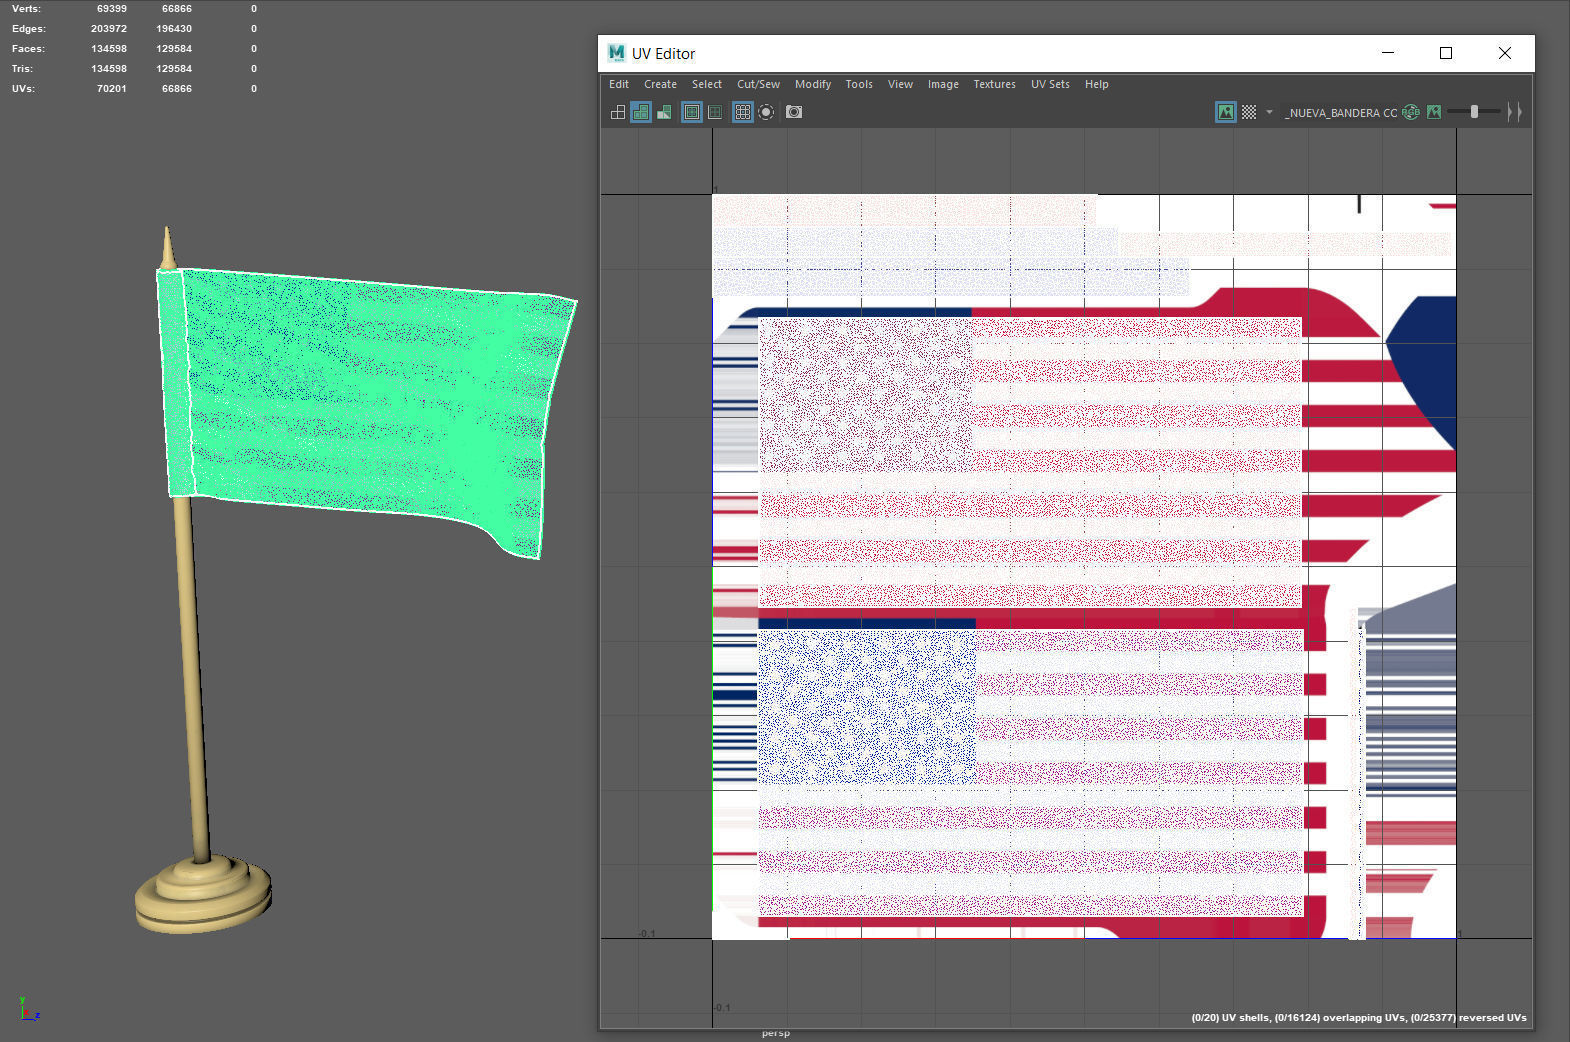This screenshot has height=1042, width=1570.
Task: Open the Tools menu
Action: pos(859,85)
